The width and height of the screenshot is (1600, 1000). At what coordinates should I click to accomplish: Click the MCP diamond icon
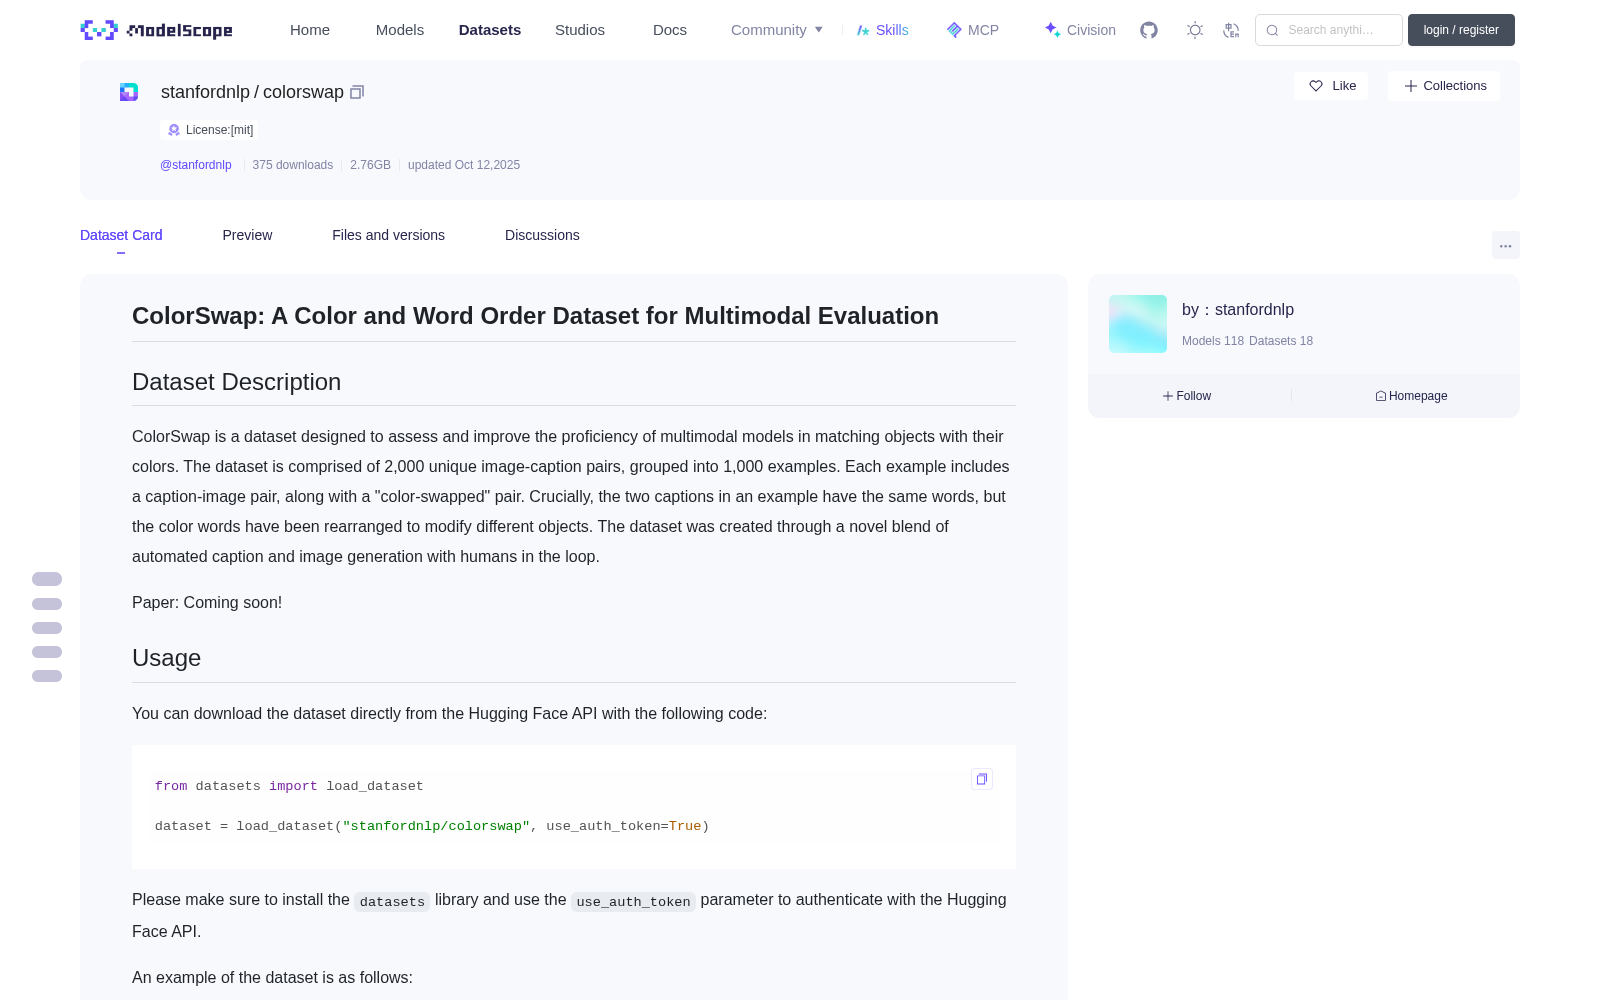pyautogui.click(x=954, y=30)
